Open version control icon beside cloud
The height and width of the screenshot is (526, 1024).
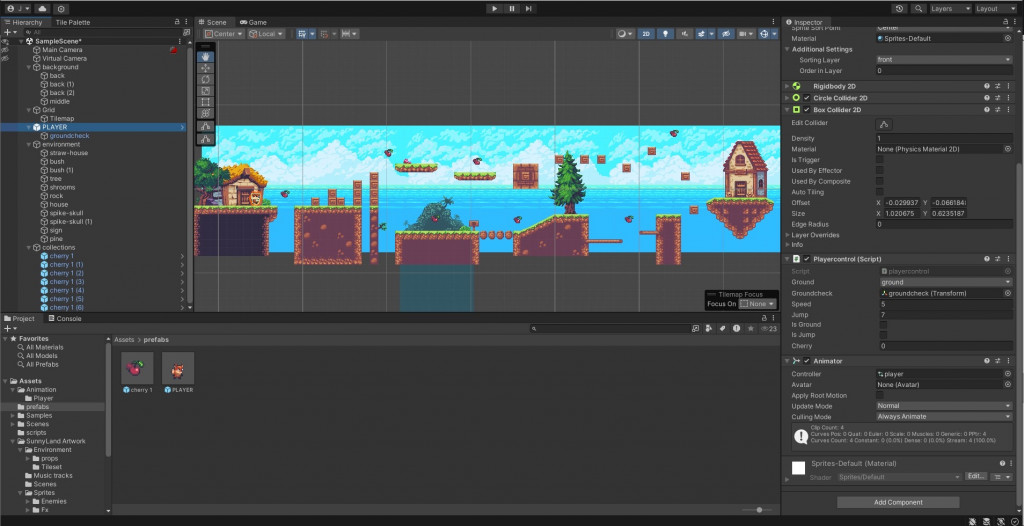[61, 8]
